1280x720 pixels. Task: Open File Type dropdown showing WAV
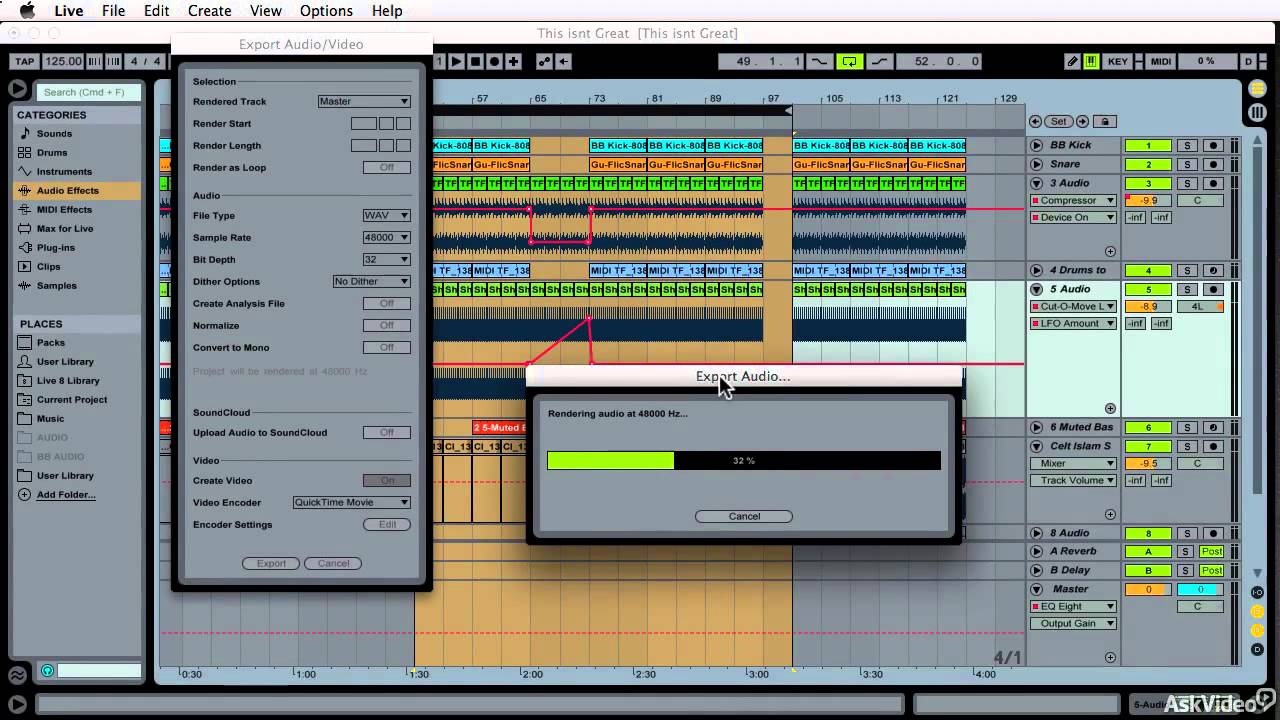[386, 215]
